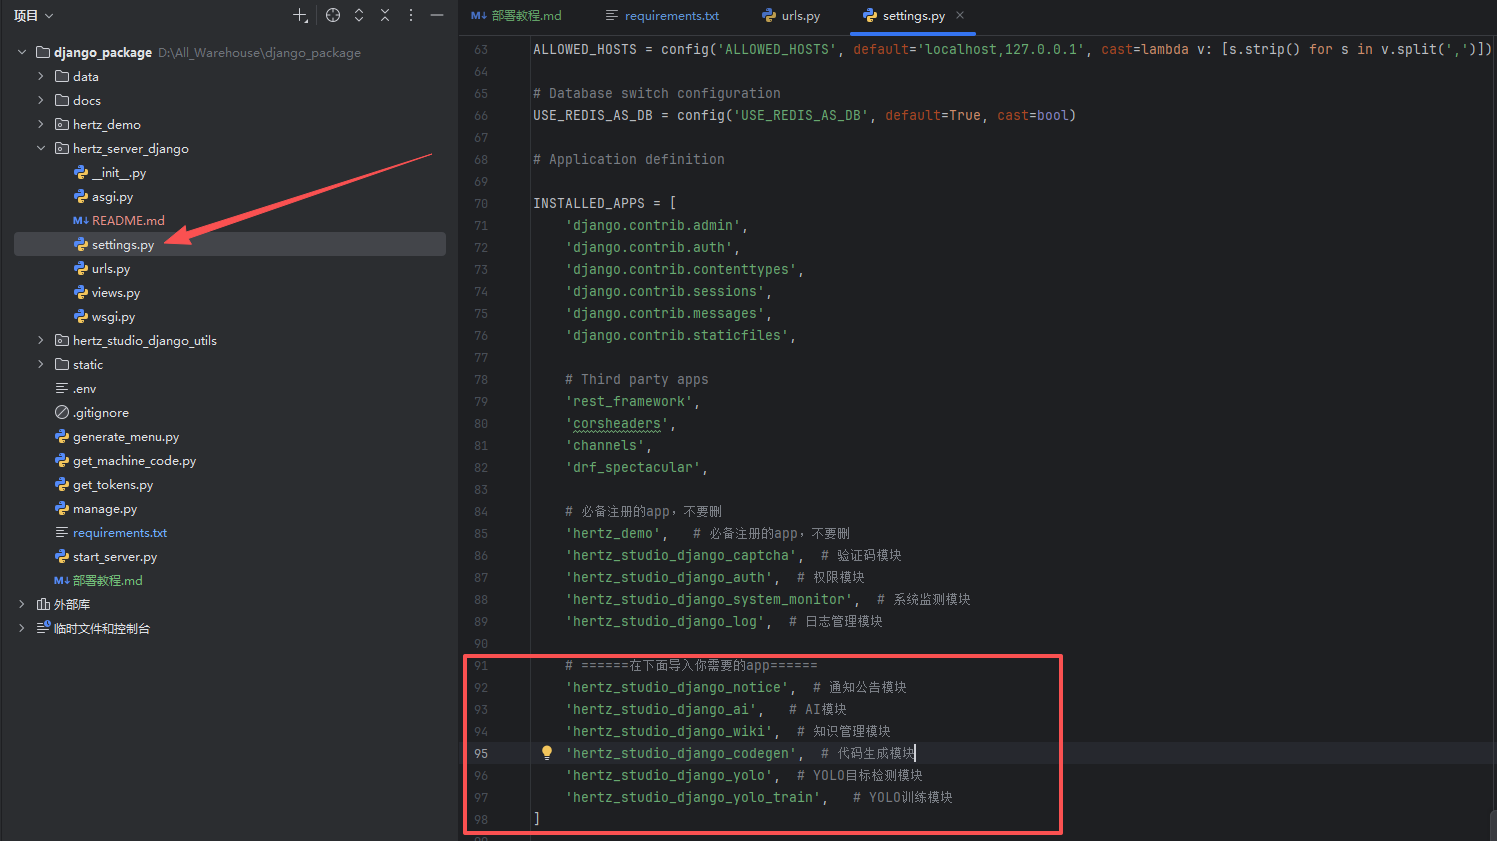Close the settings.py editor tab
Viewport: 1497px width, 841px height.
tap(960, 15)
